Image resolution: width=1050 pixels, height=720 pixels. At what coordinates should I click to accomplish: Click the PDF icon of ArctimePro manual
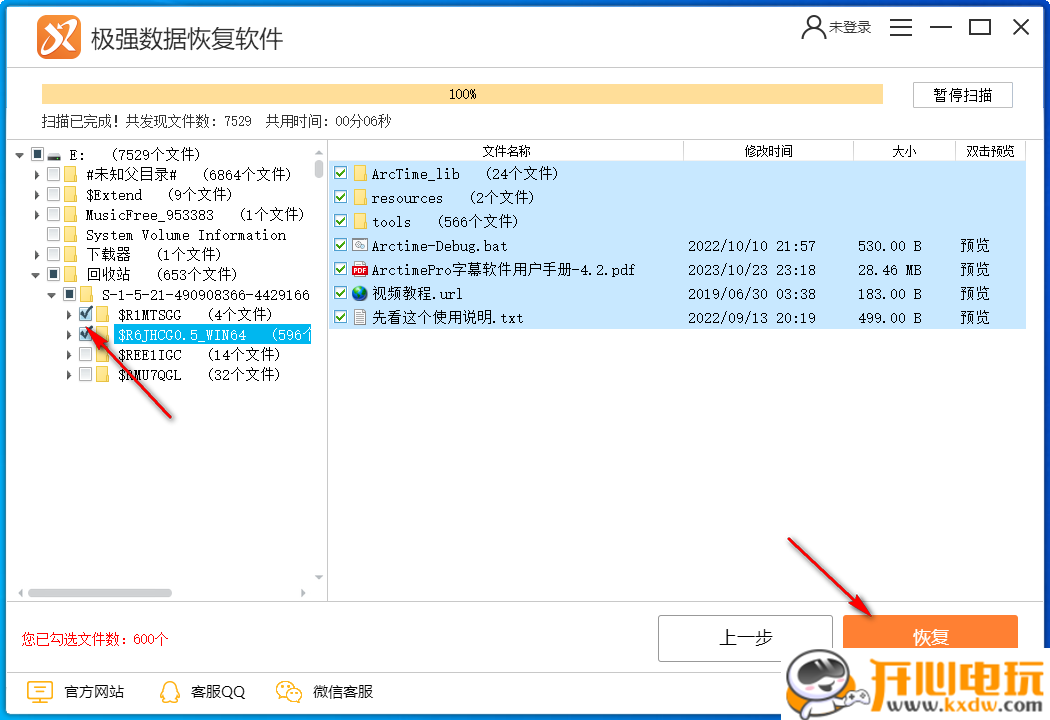360,270
